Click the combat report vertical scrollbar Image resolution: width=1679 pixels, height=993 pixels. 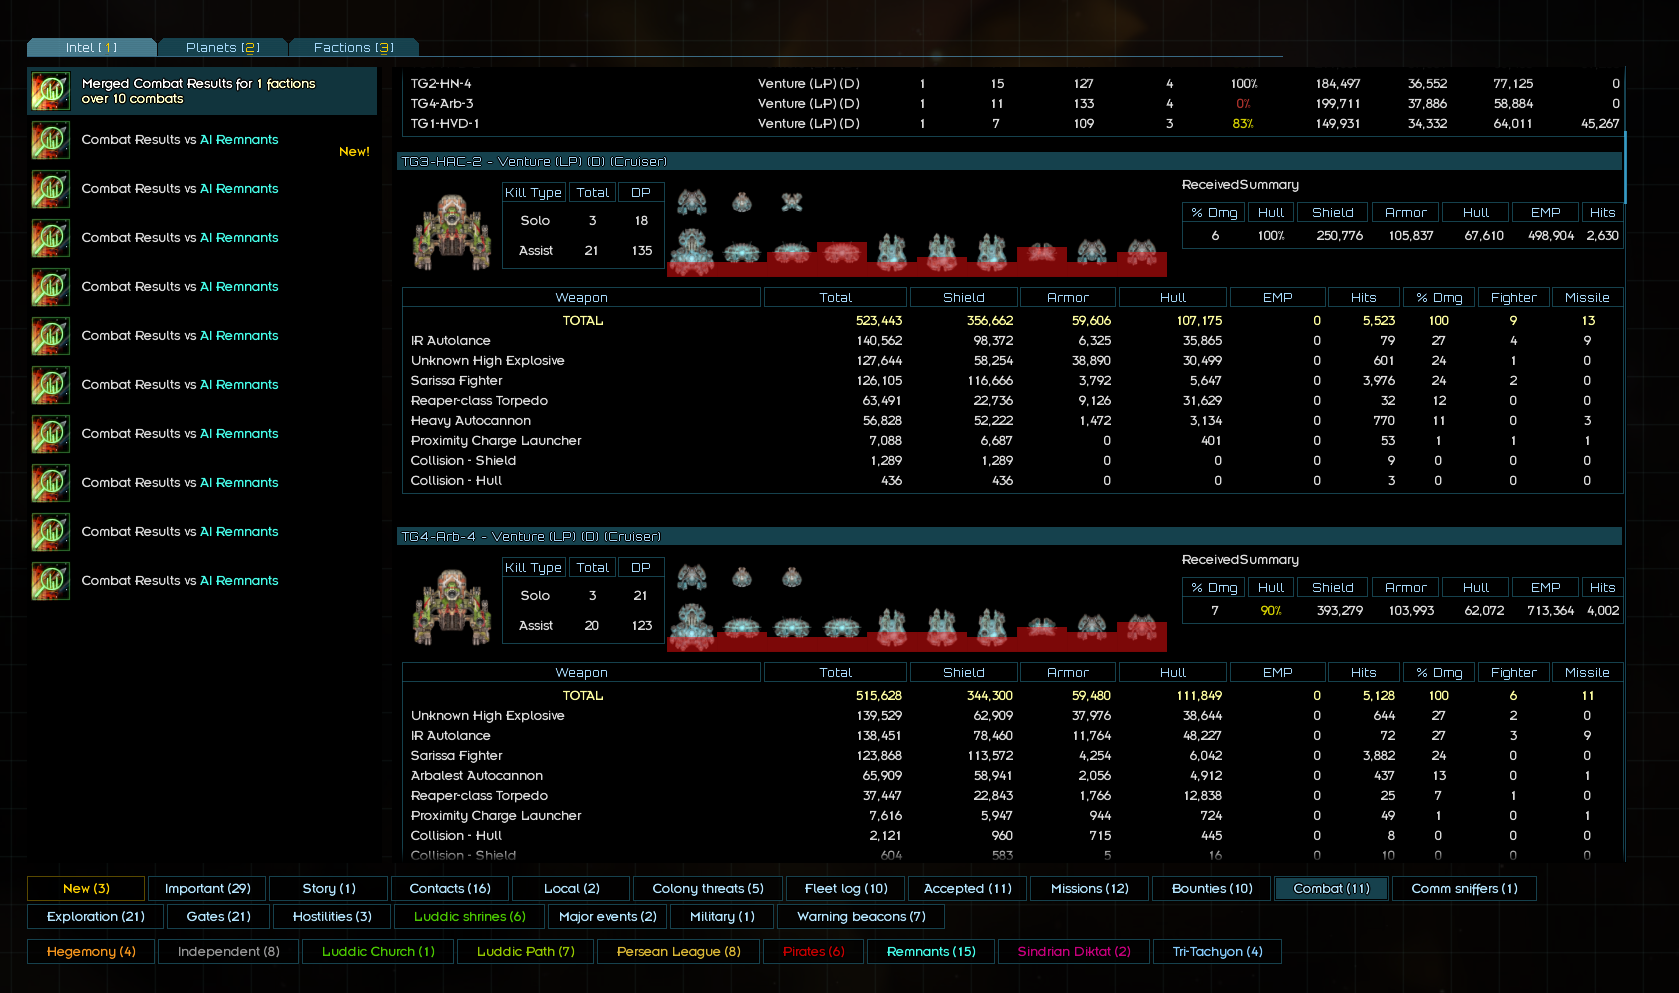pos(1625,168)
